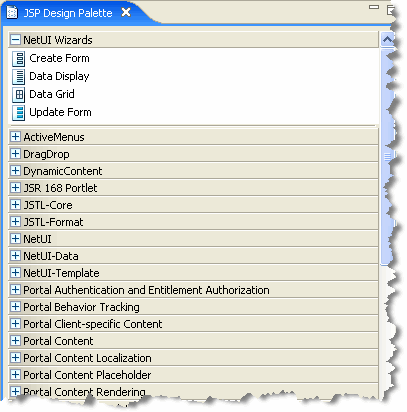Image resolution: width=407 pixels, height=412 pixels.
Task: Click the DragDrop header text
Action: tap(46, 154)
